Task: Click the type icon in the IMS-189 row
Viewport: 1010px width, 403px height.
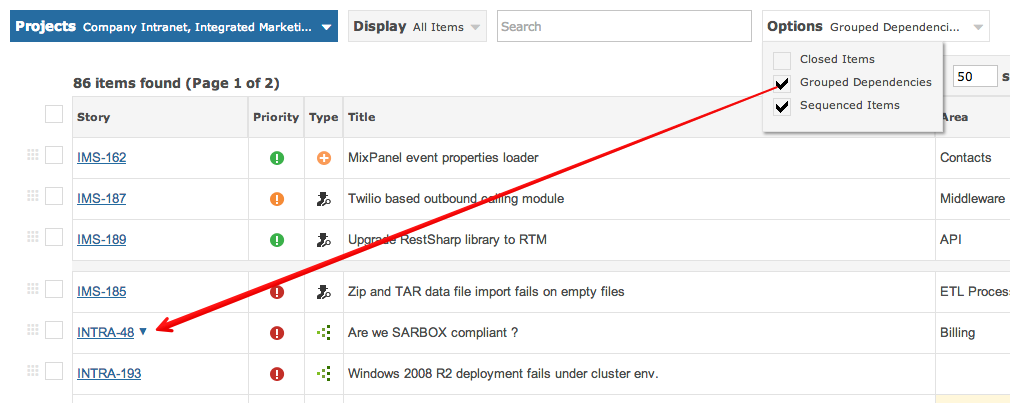Action: [x=323, y=240]
